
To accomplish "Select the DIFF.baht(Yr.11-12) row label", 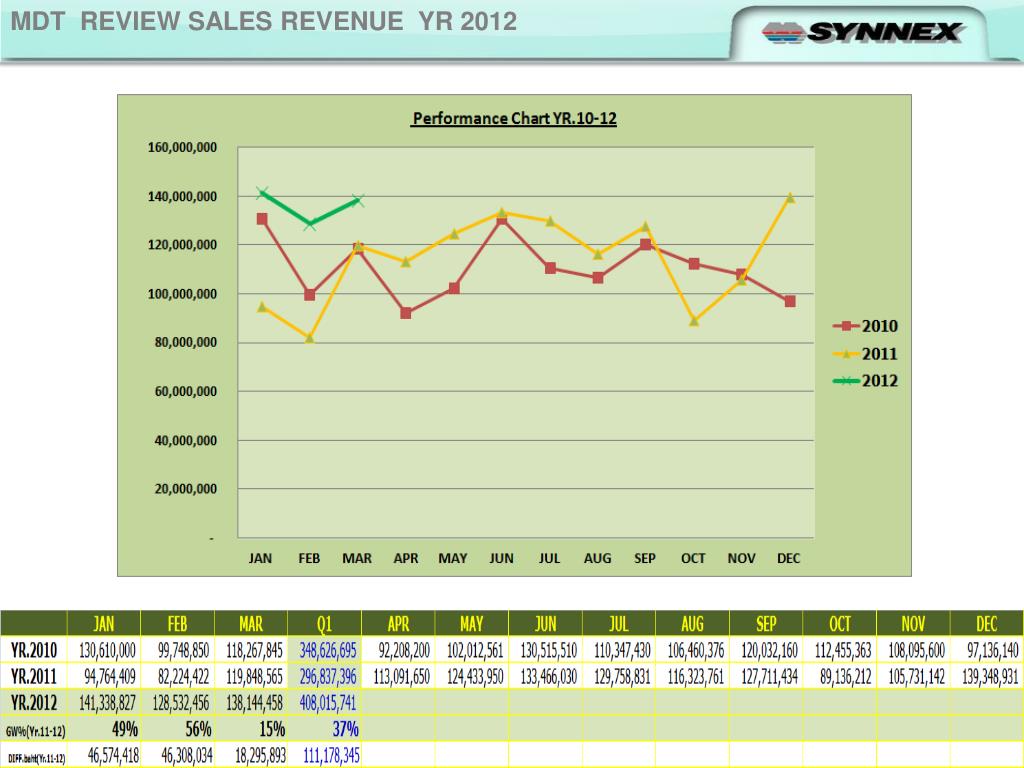I will (36, 758).
